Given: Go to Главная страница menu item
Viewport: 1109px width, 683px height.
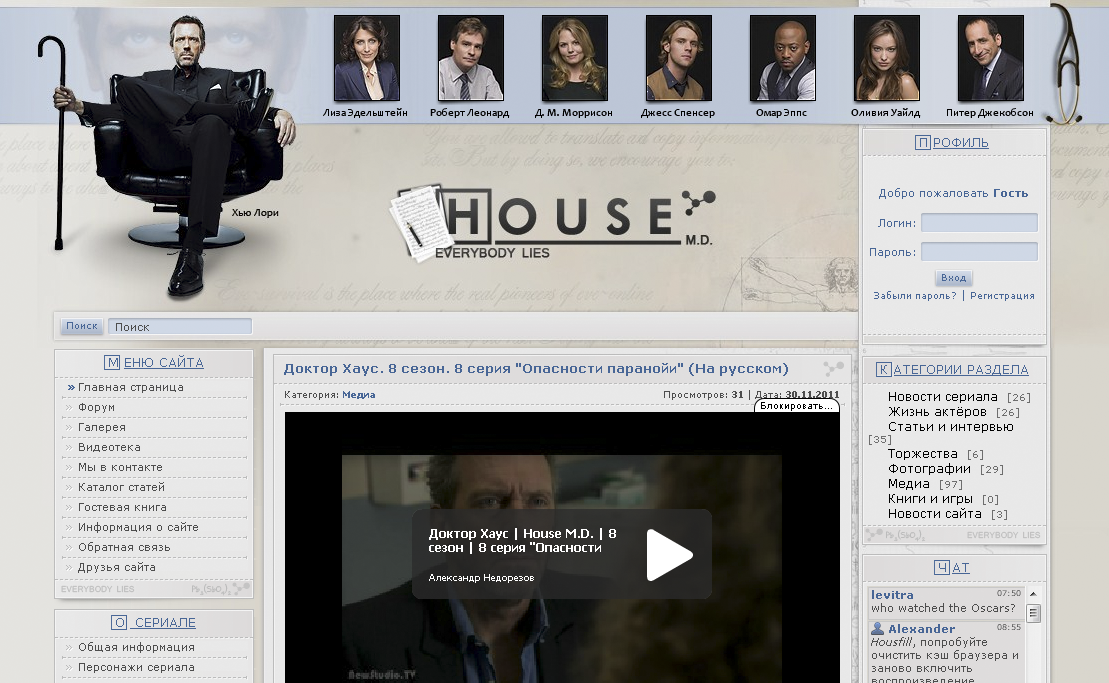Looking at the screenshot, I should (x=131, y=387).
